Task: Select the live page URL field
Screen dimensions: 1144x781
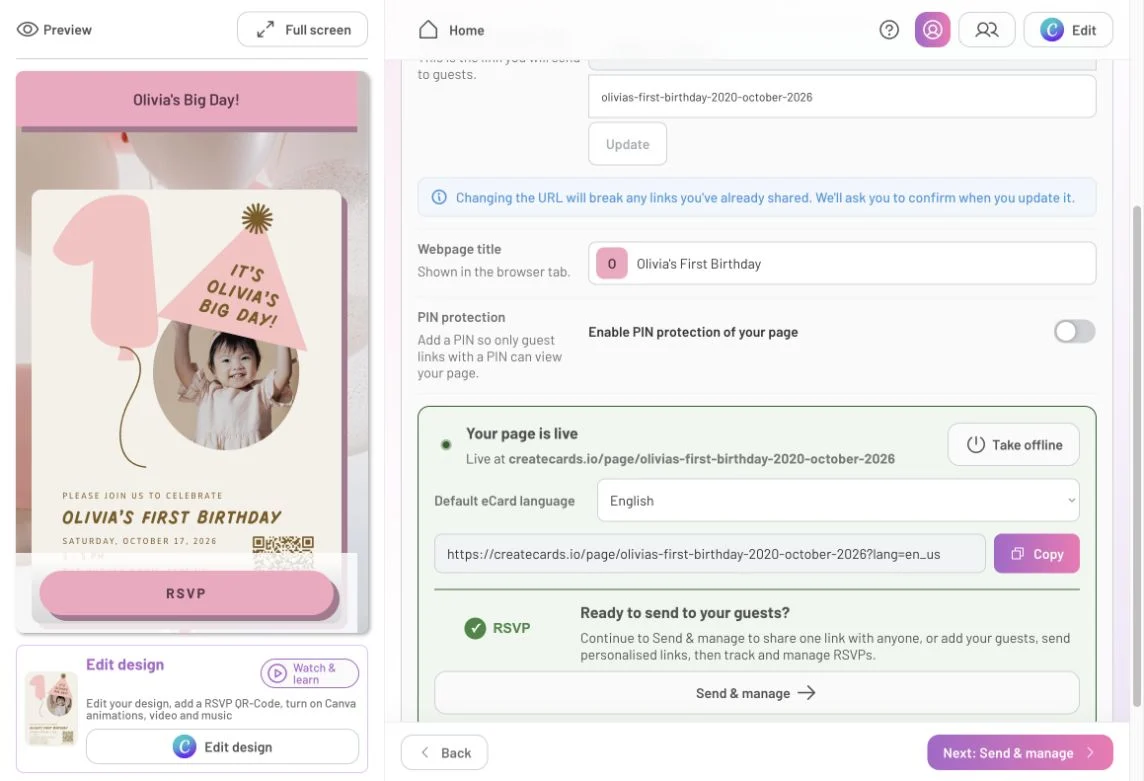Action: (709, 554)
